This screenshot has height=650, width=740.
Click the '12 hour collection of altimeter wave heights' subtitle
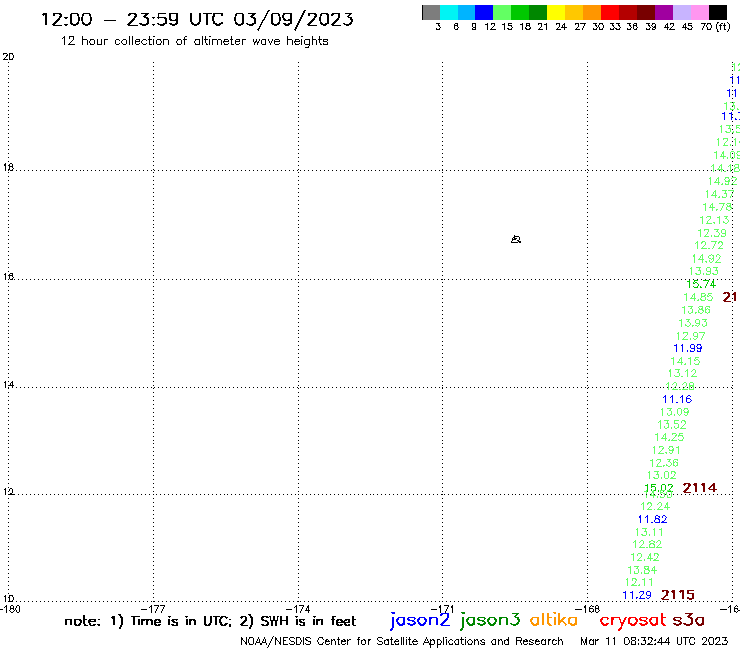tap(194, 41)
